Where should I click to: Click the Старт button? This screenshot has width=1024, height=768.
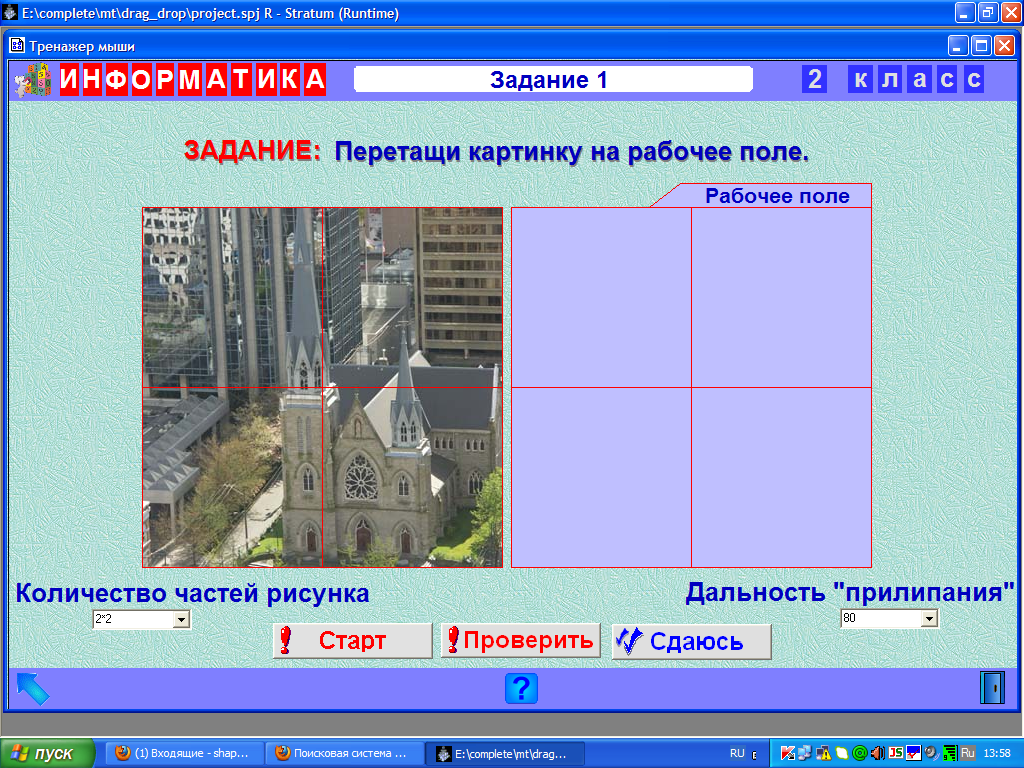(x=353, y=641)
